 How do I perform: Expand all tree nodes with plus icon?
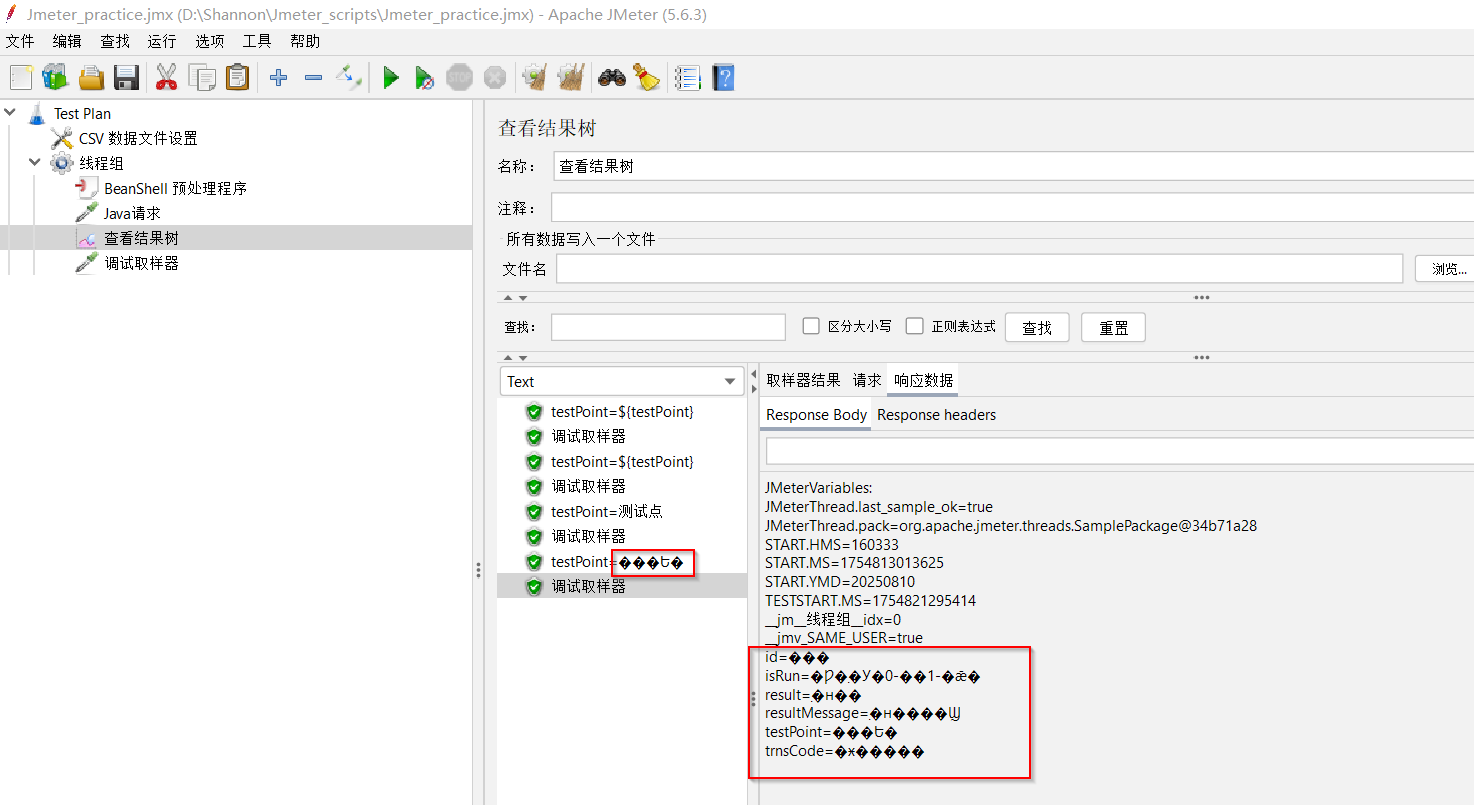pos(279,77)
